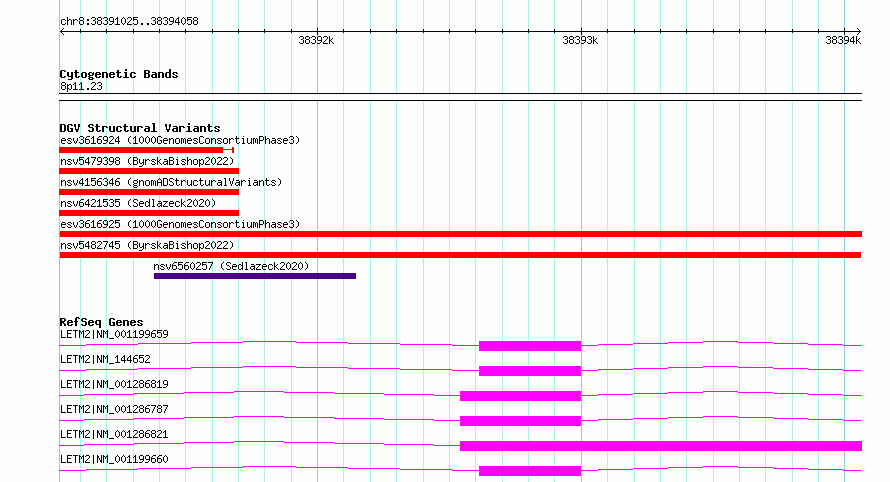Select the LETM2|NM_001286787 transcript label

114,409
